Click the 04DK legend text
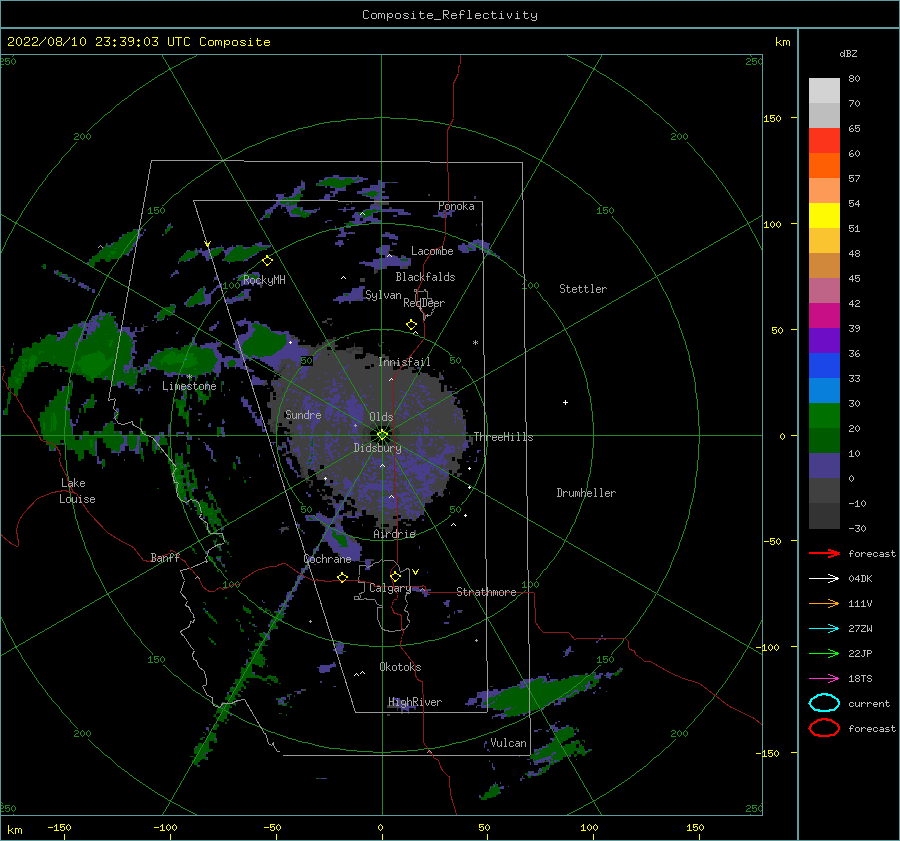The image size is (900, 841). pos(860,579)
